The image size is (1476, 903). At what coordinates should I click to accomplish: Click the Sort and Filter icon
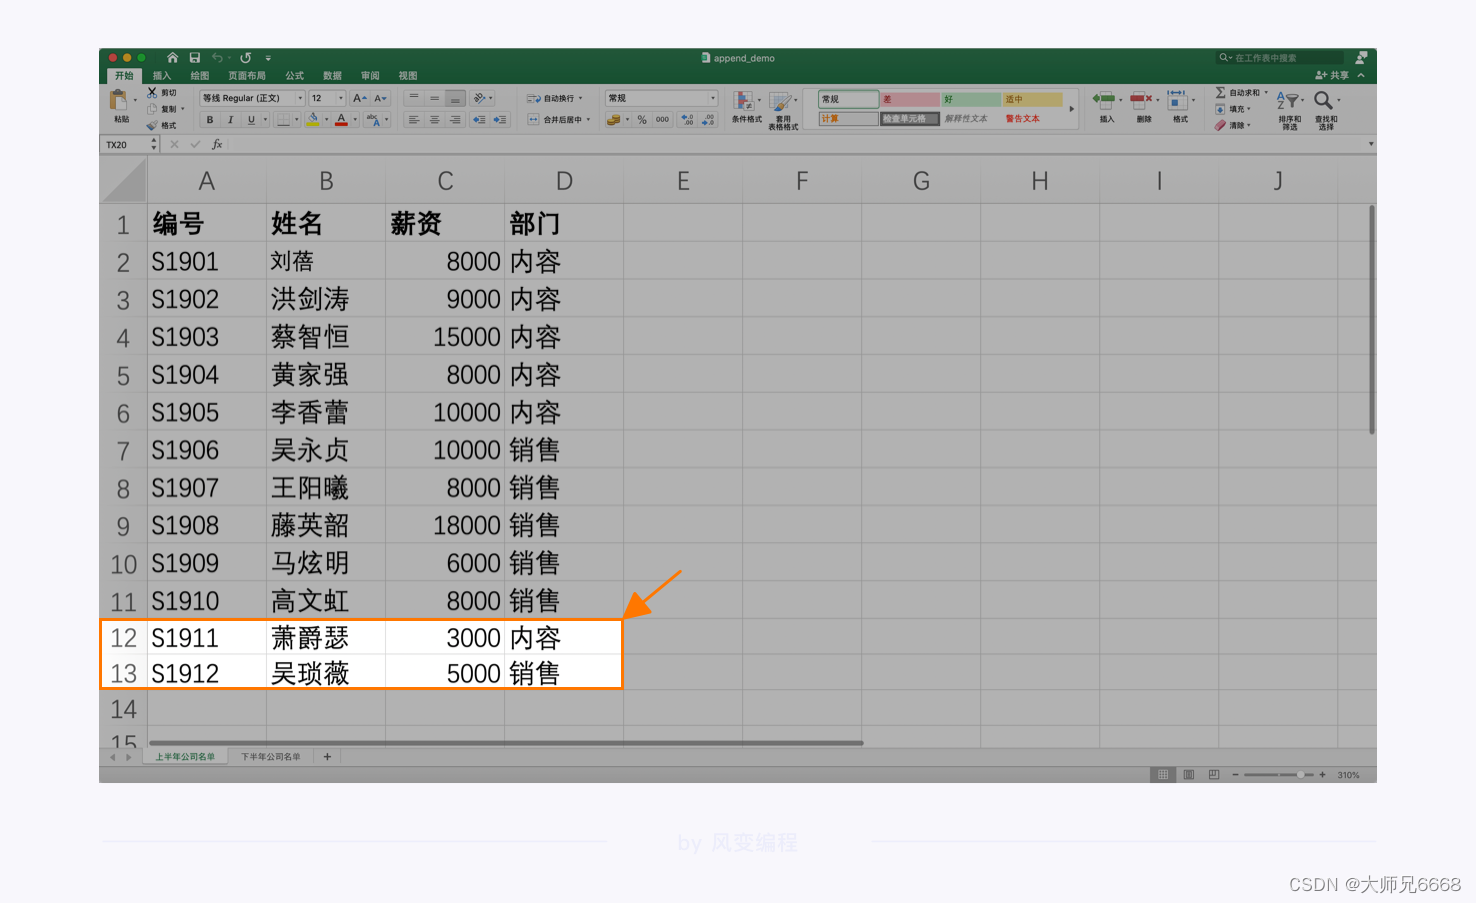click(x=1286, y=100)
